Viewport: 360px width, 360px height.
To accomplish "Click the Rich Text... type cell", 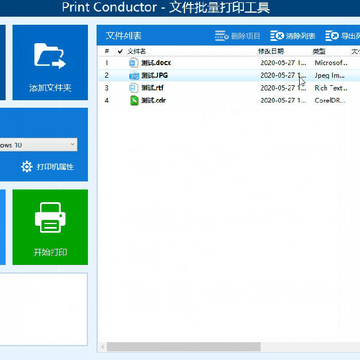I will (331, 88).
